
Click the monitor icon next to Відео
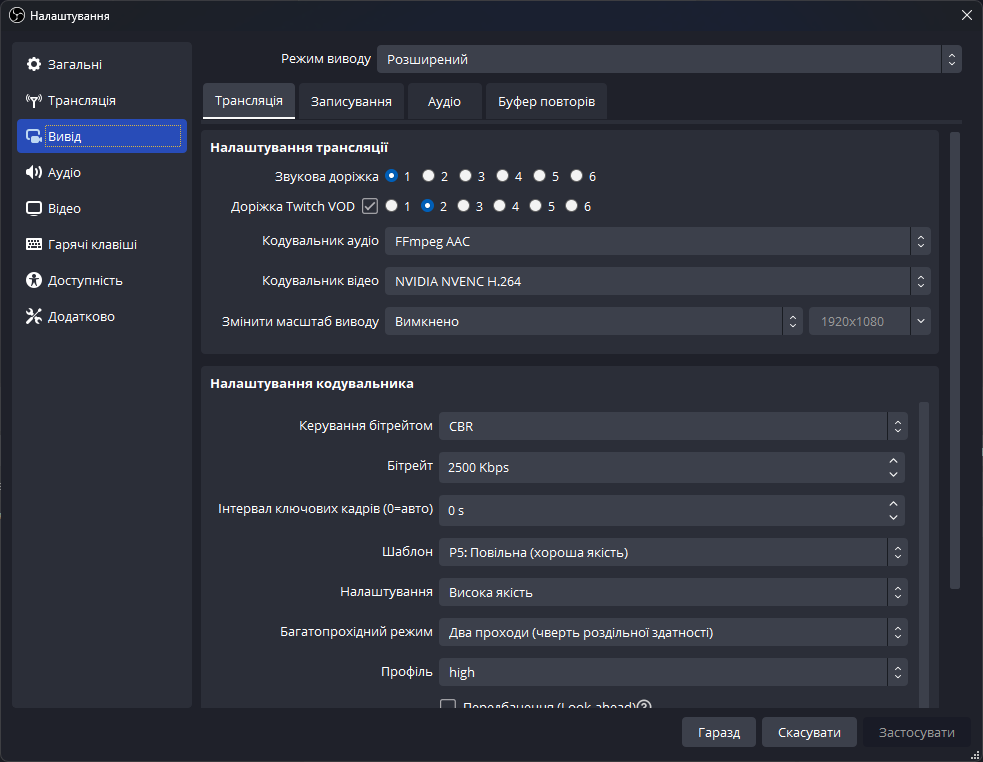34,209
